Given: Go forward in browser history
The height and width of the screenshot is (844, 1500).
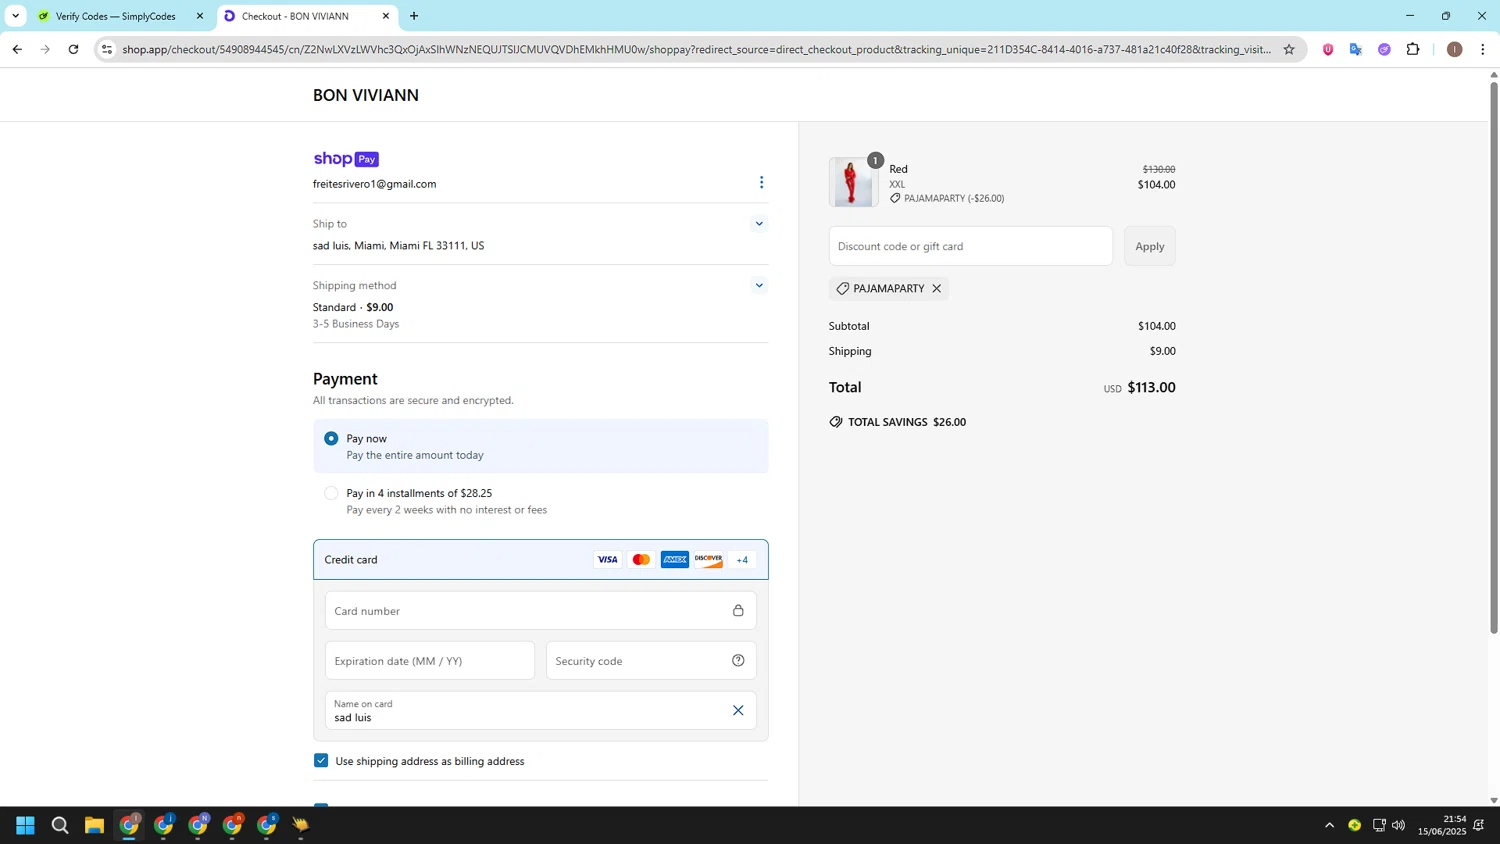Looking at the screenshot, I should [x=45, y=49].
